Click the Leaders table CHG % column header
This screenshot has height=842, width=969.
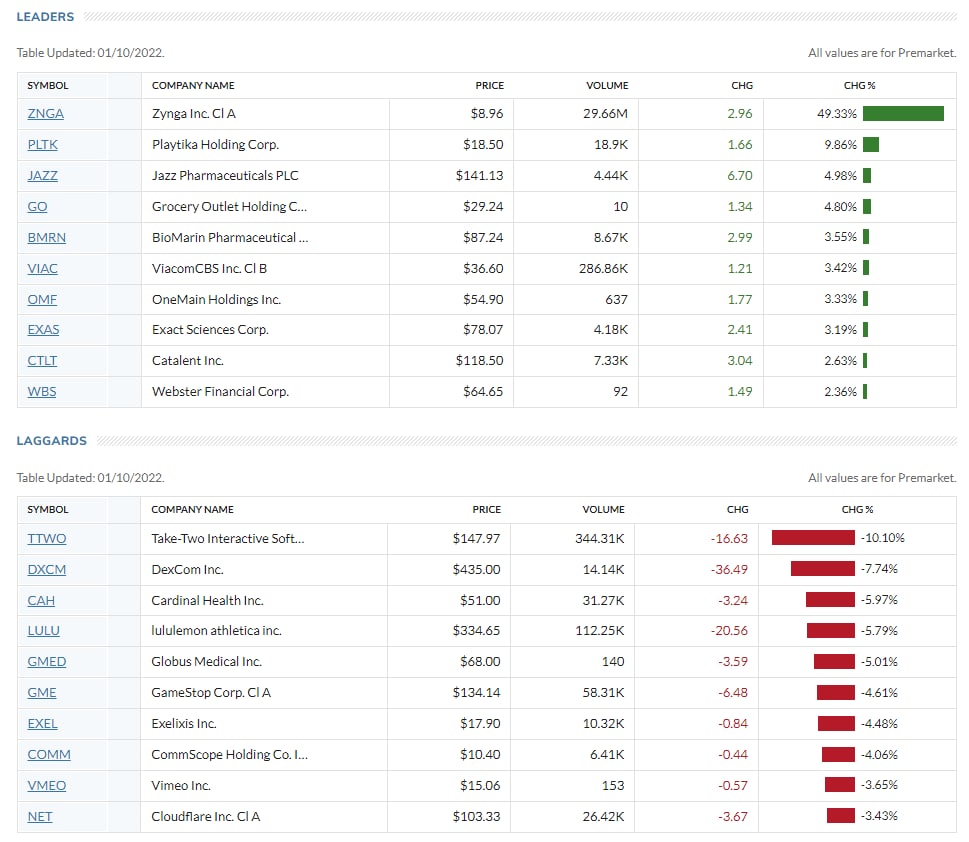[x=859, y=86]
